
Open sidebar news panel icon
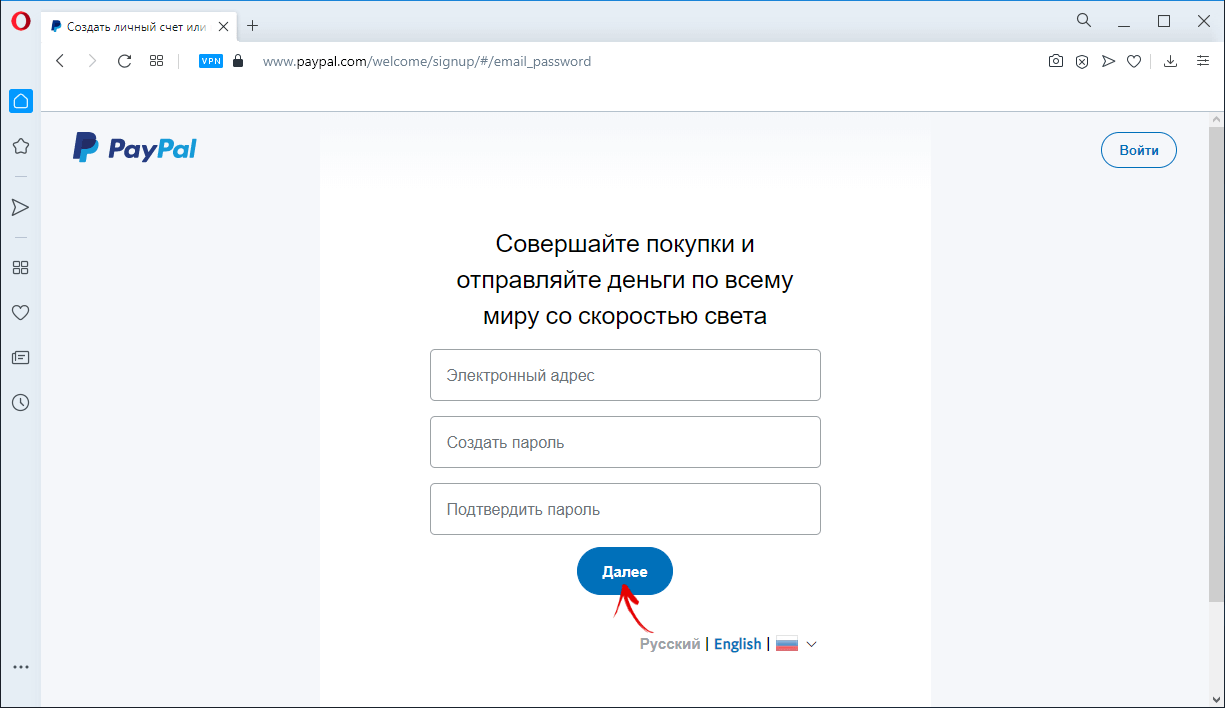pos(20,357)
